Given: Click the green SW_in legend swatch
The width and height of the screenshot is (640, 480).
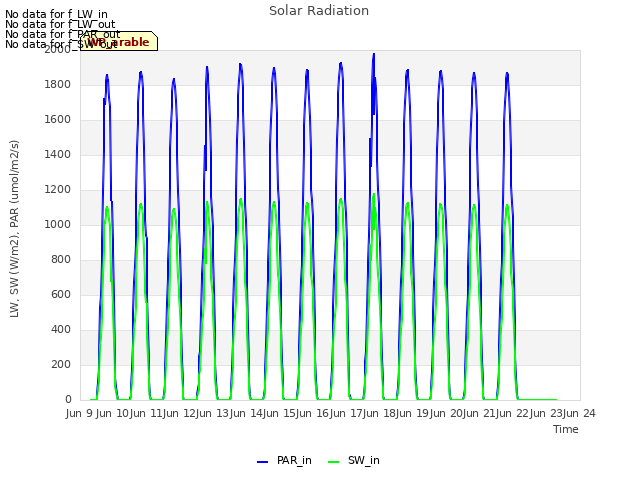Looking at the screenshot, I should click(x=333, y=462).
